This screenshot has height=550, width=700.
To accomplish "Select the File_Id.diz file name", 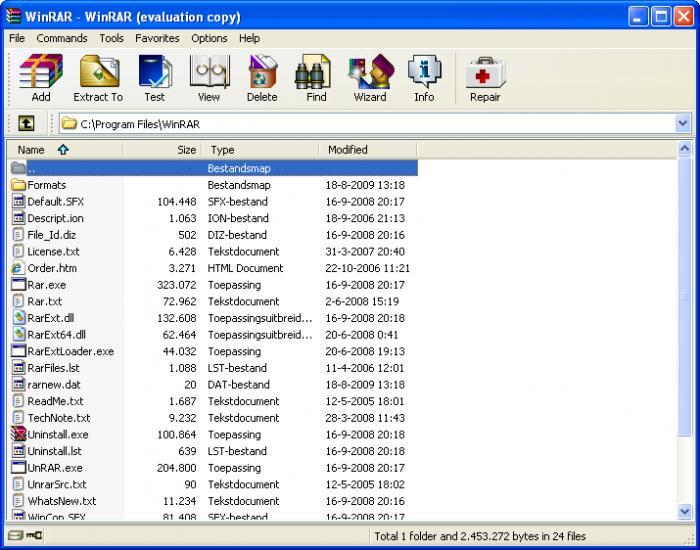I will pos(51,235).
